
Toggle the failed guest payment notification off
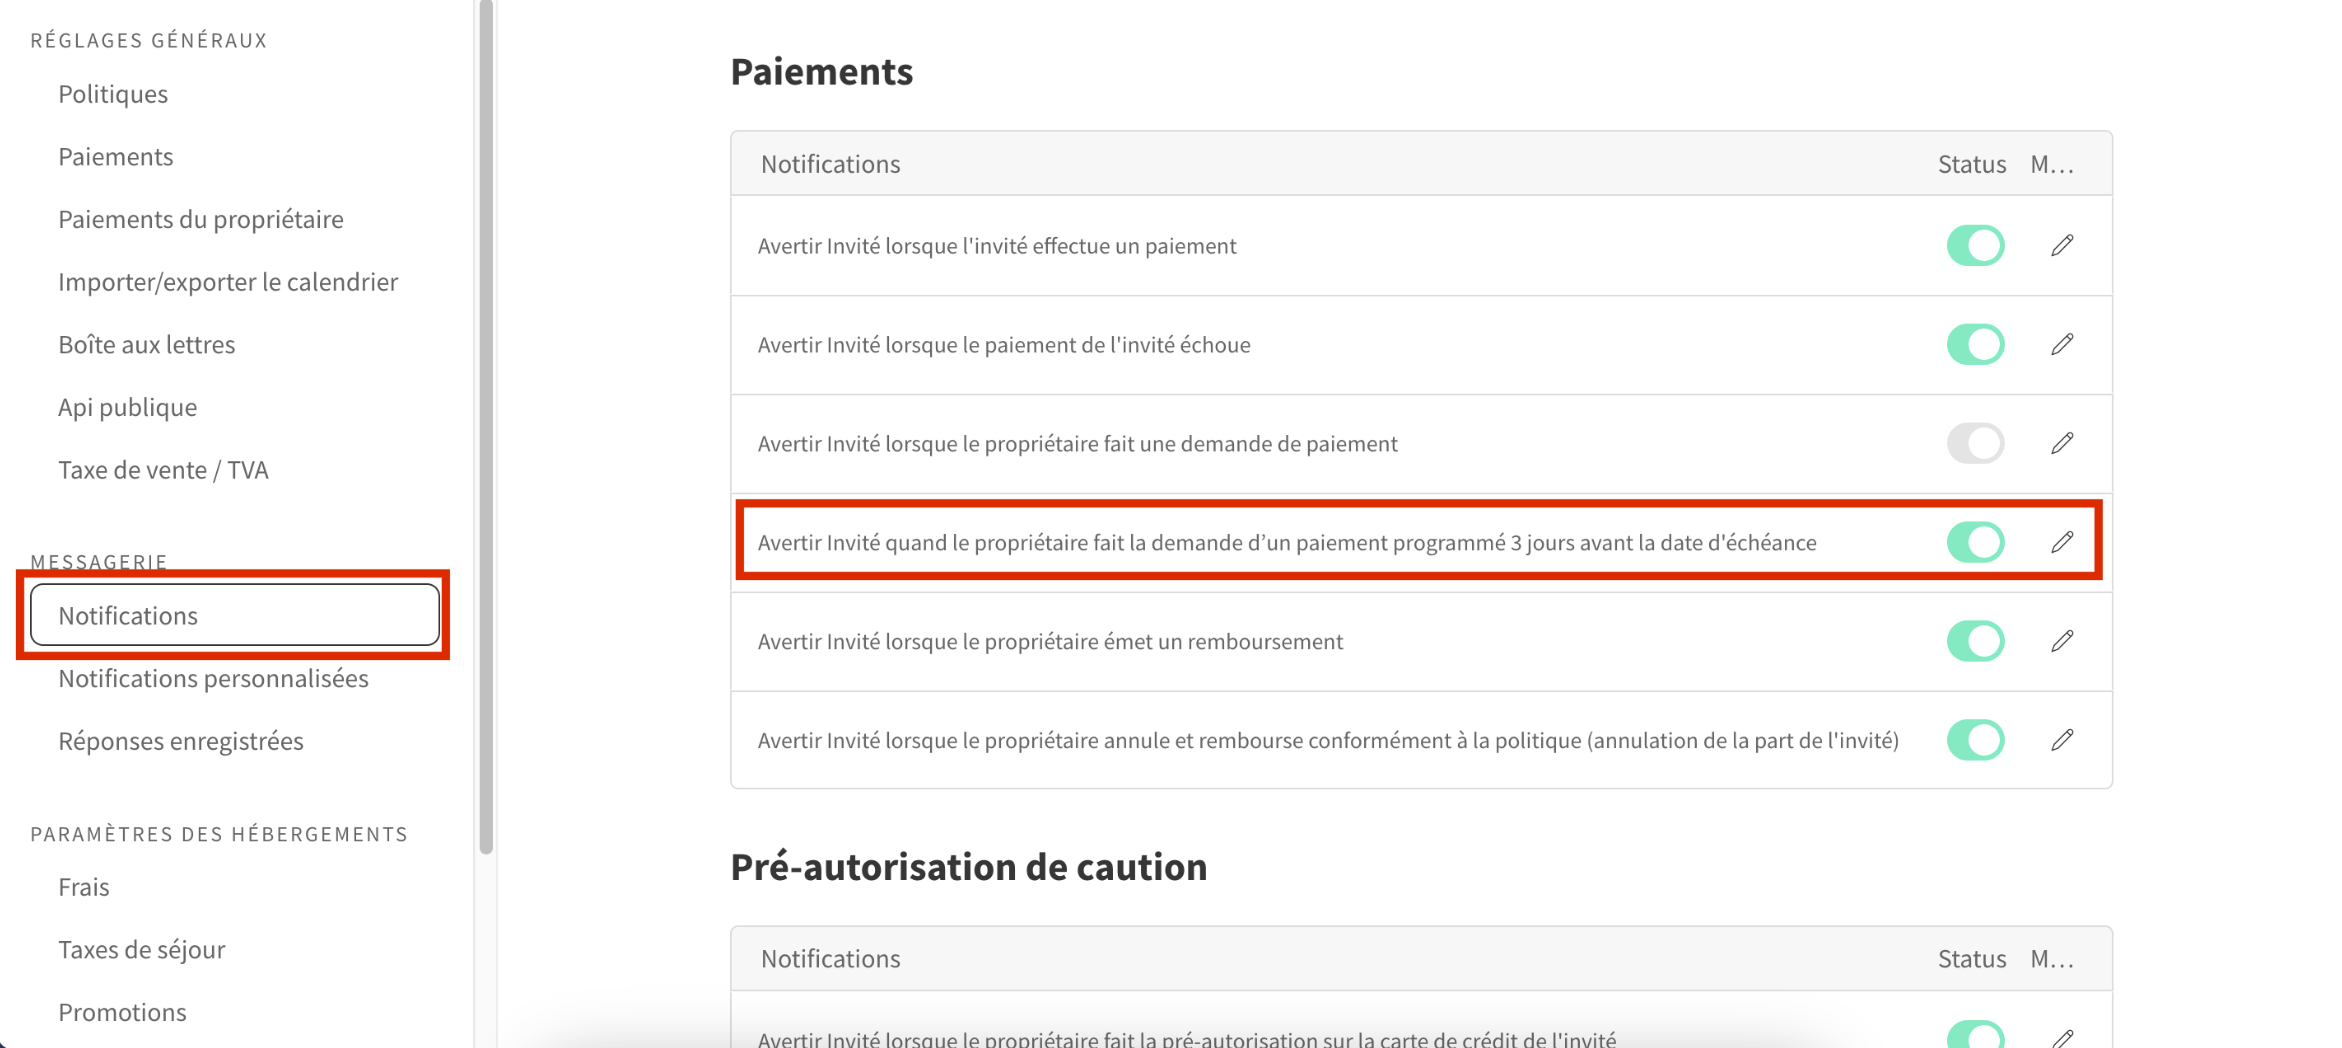pyautogui.click(x=1974, y=344)
